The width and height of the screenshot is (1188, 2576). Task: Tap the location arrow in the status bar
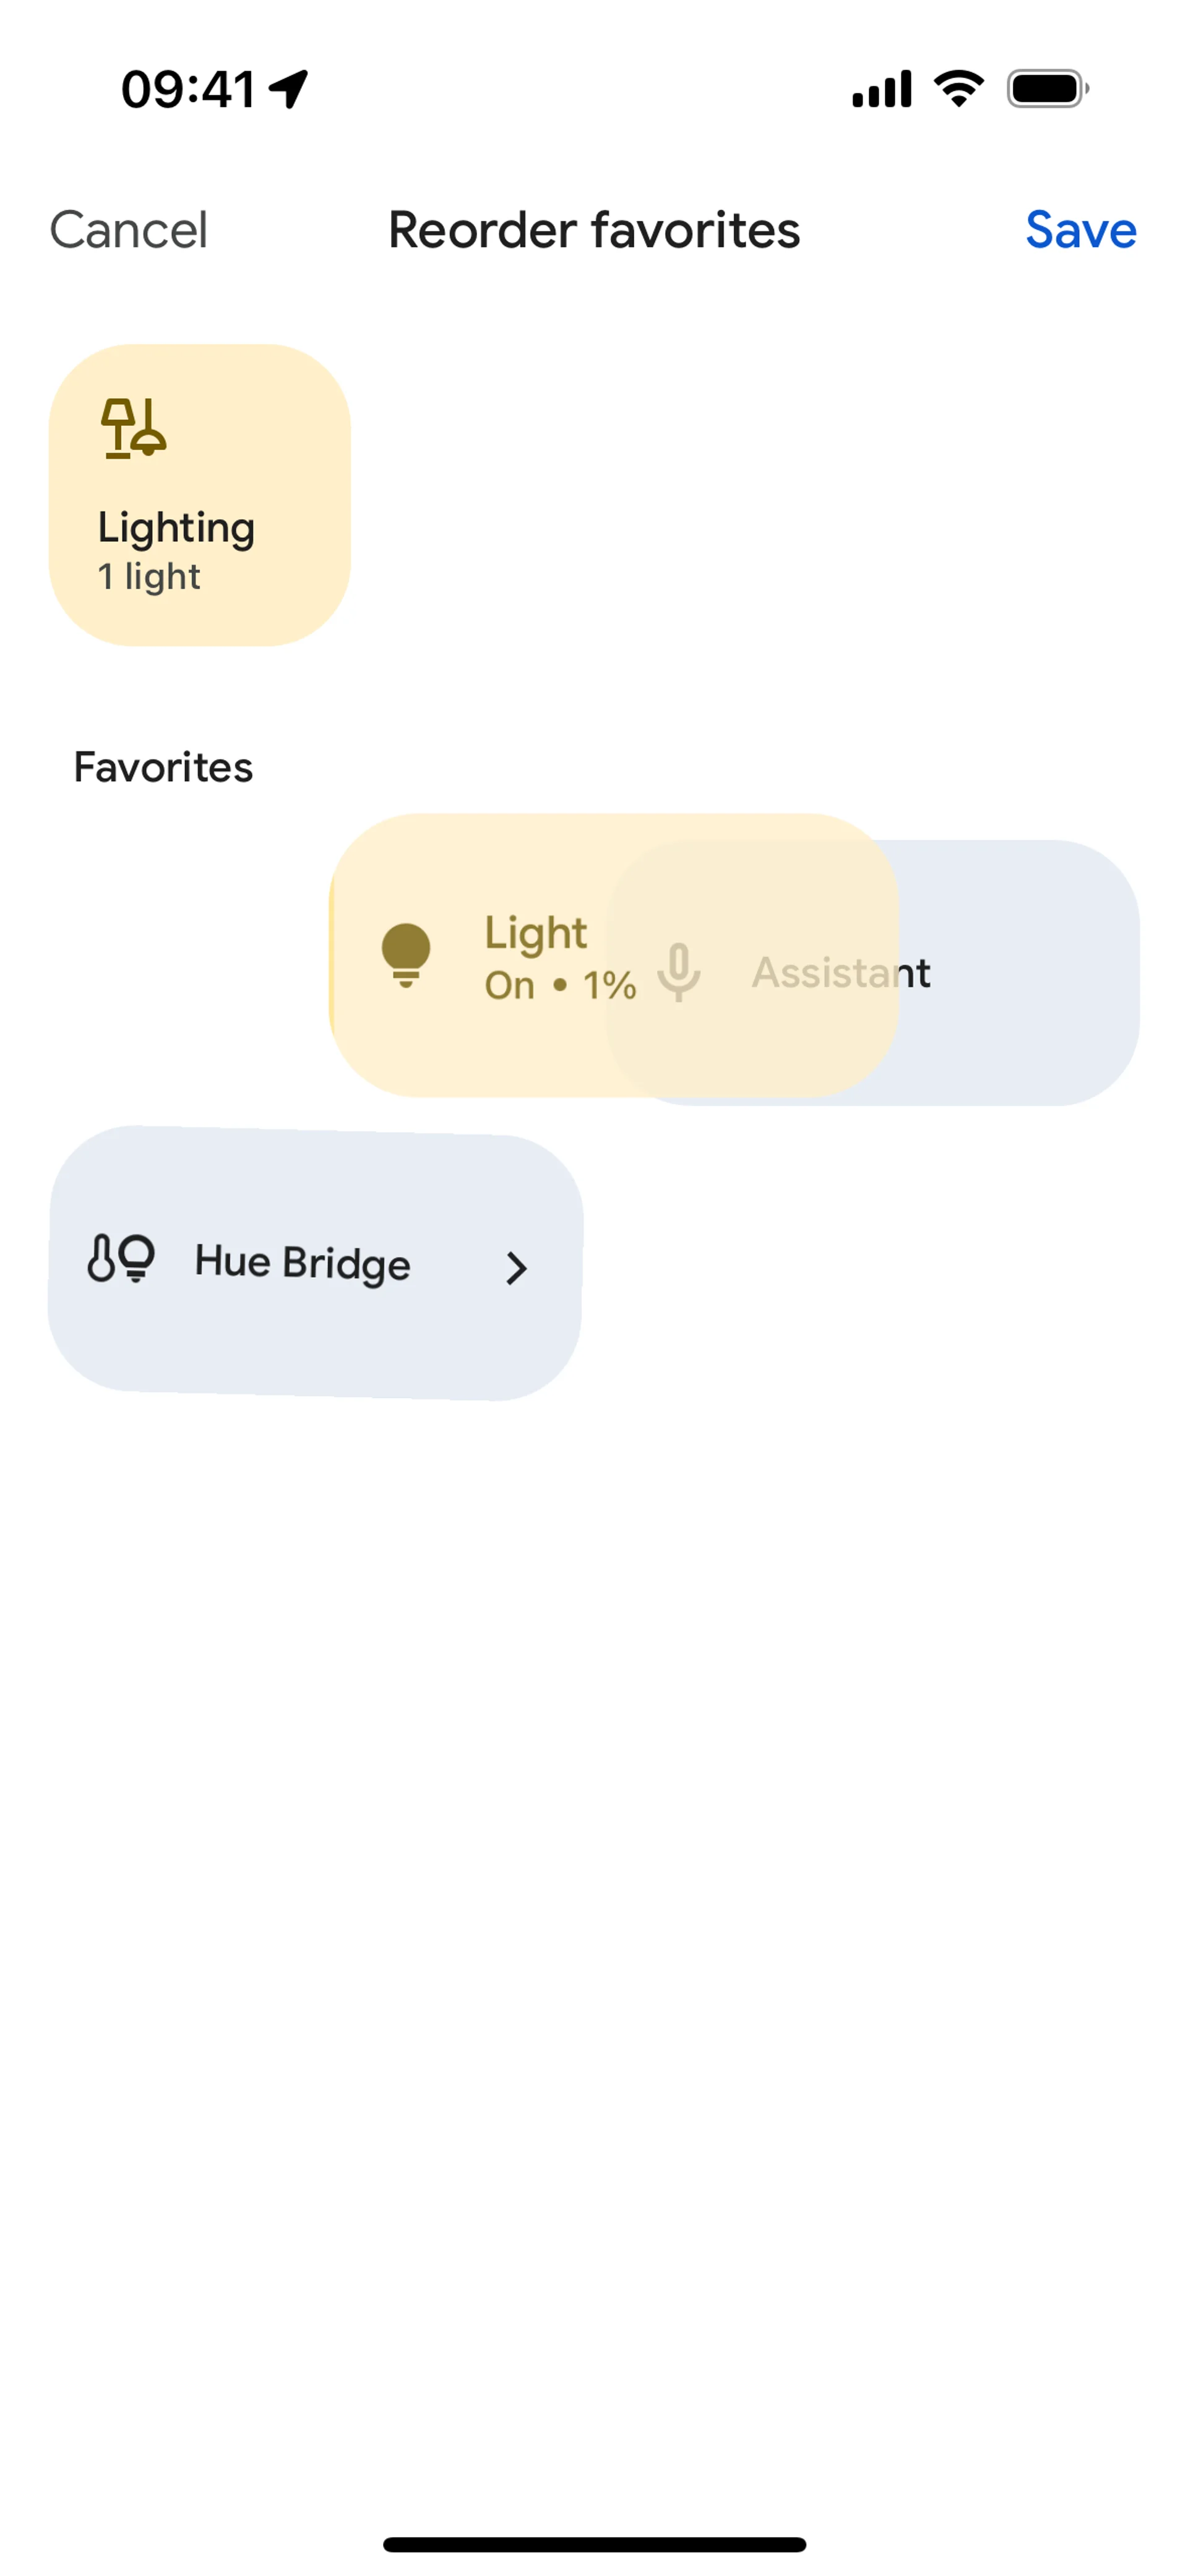click(x=289, y=89)
